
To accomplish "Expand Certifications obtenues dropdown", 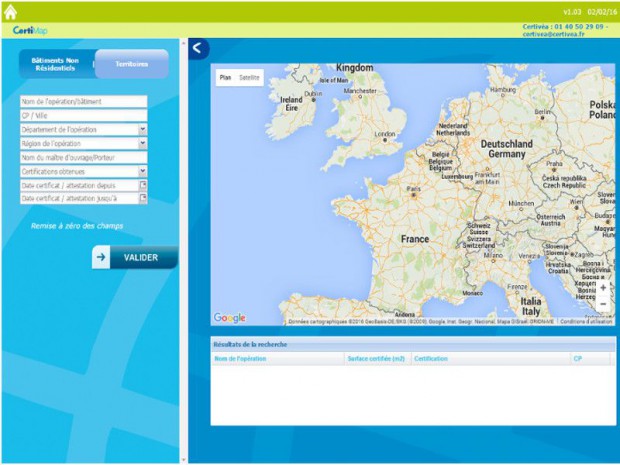I will click(x=142, y=171).
